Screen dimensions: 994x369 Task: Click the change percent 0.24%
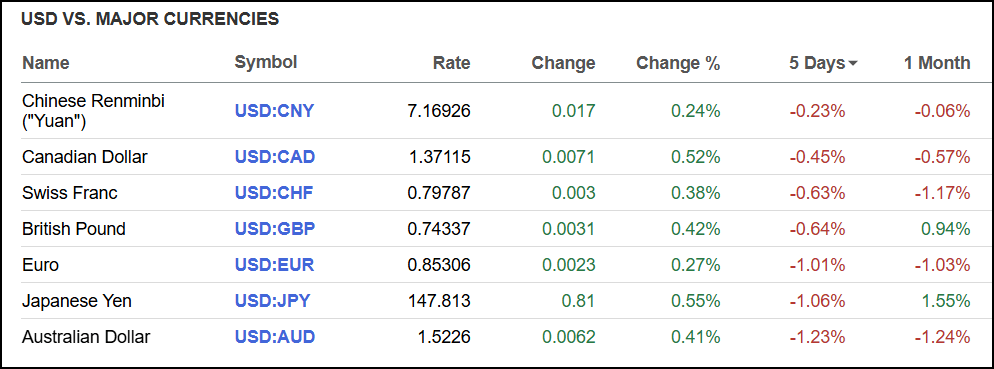tap(696, 111)
